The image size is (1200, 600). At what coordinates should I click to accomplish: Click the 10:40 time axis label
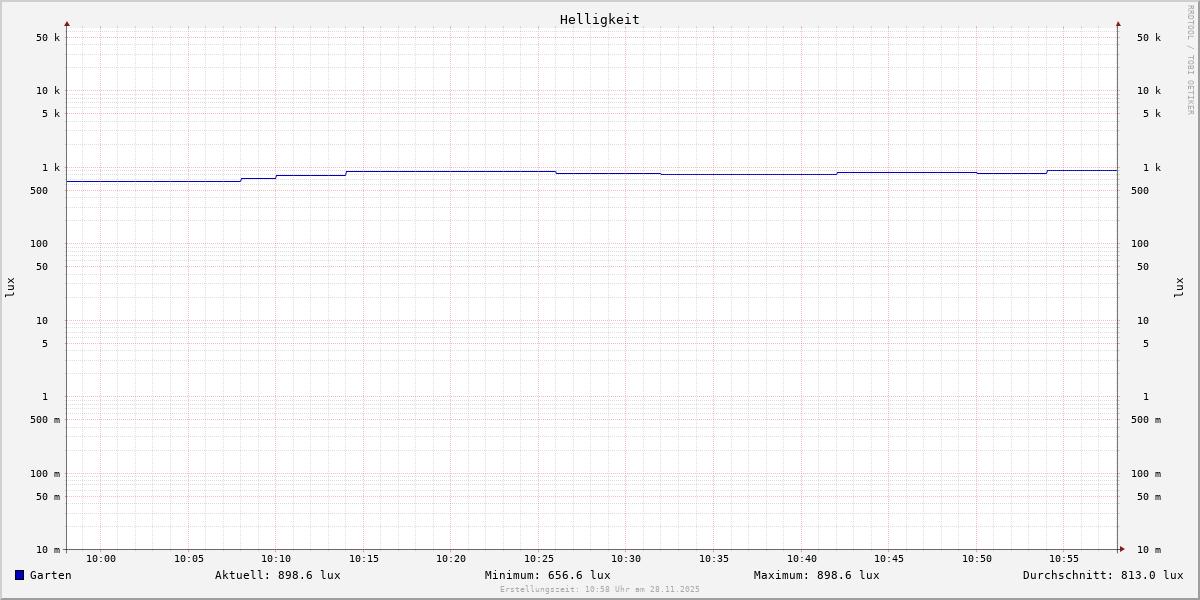click(x=802, y=559)
